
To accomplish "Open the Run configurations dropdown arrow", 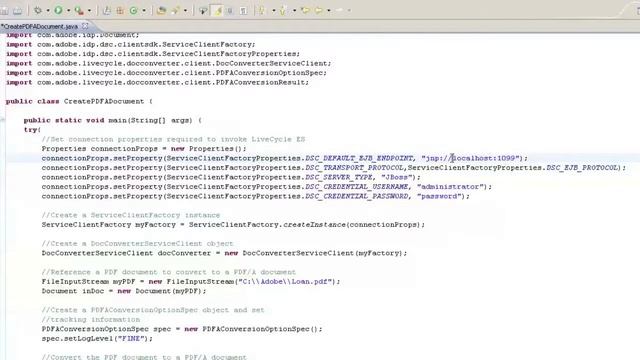I will coord(68,11).
